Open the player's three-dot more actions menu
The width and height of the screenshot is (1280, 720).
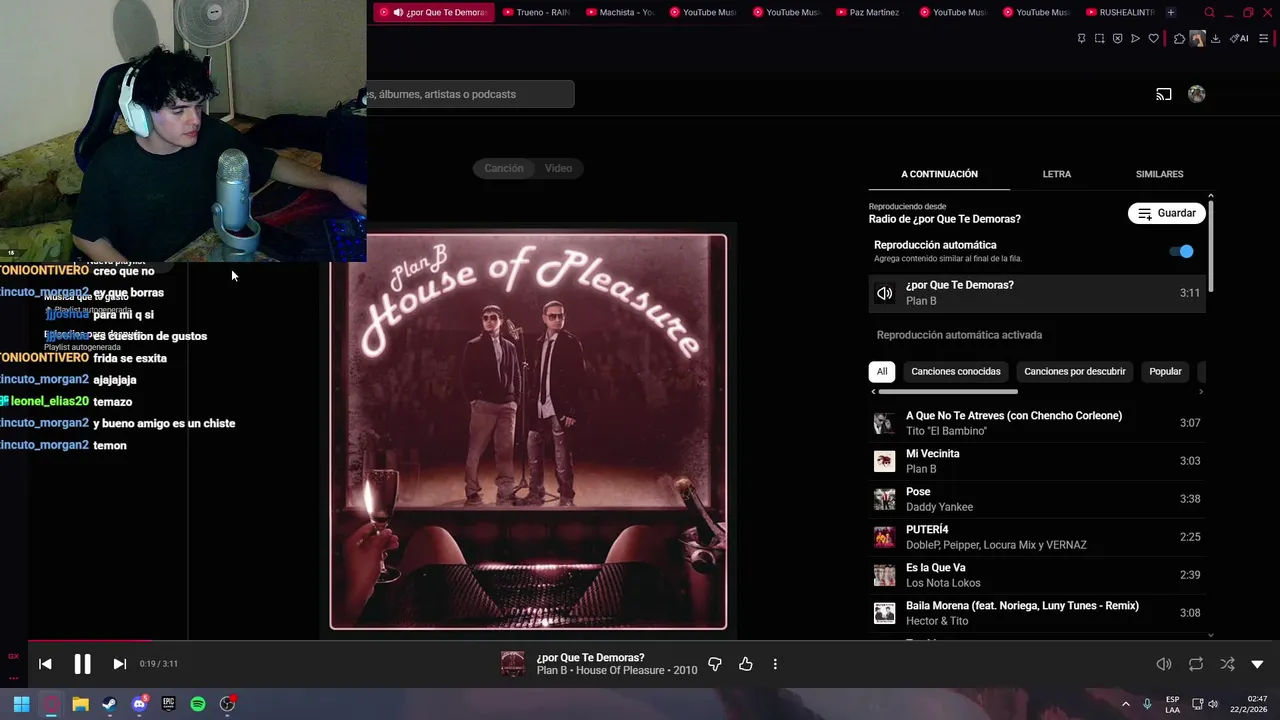pos(775,664)
